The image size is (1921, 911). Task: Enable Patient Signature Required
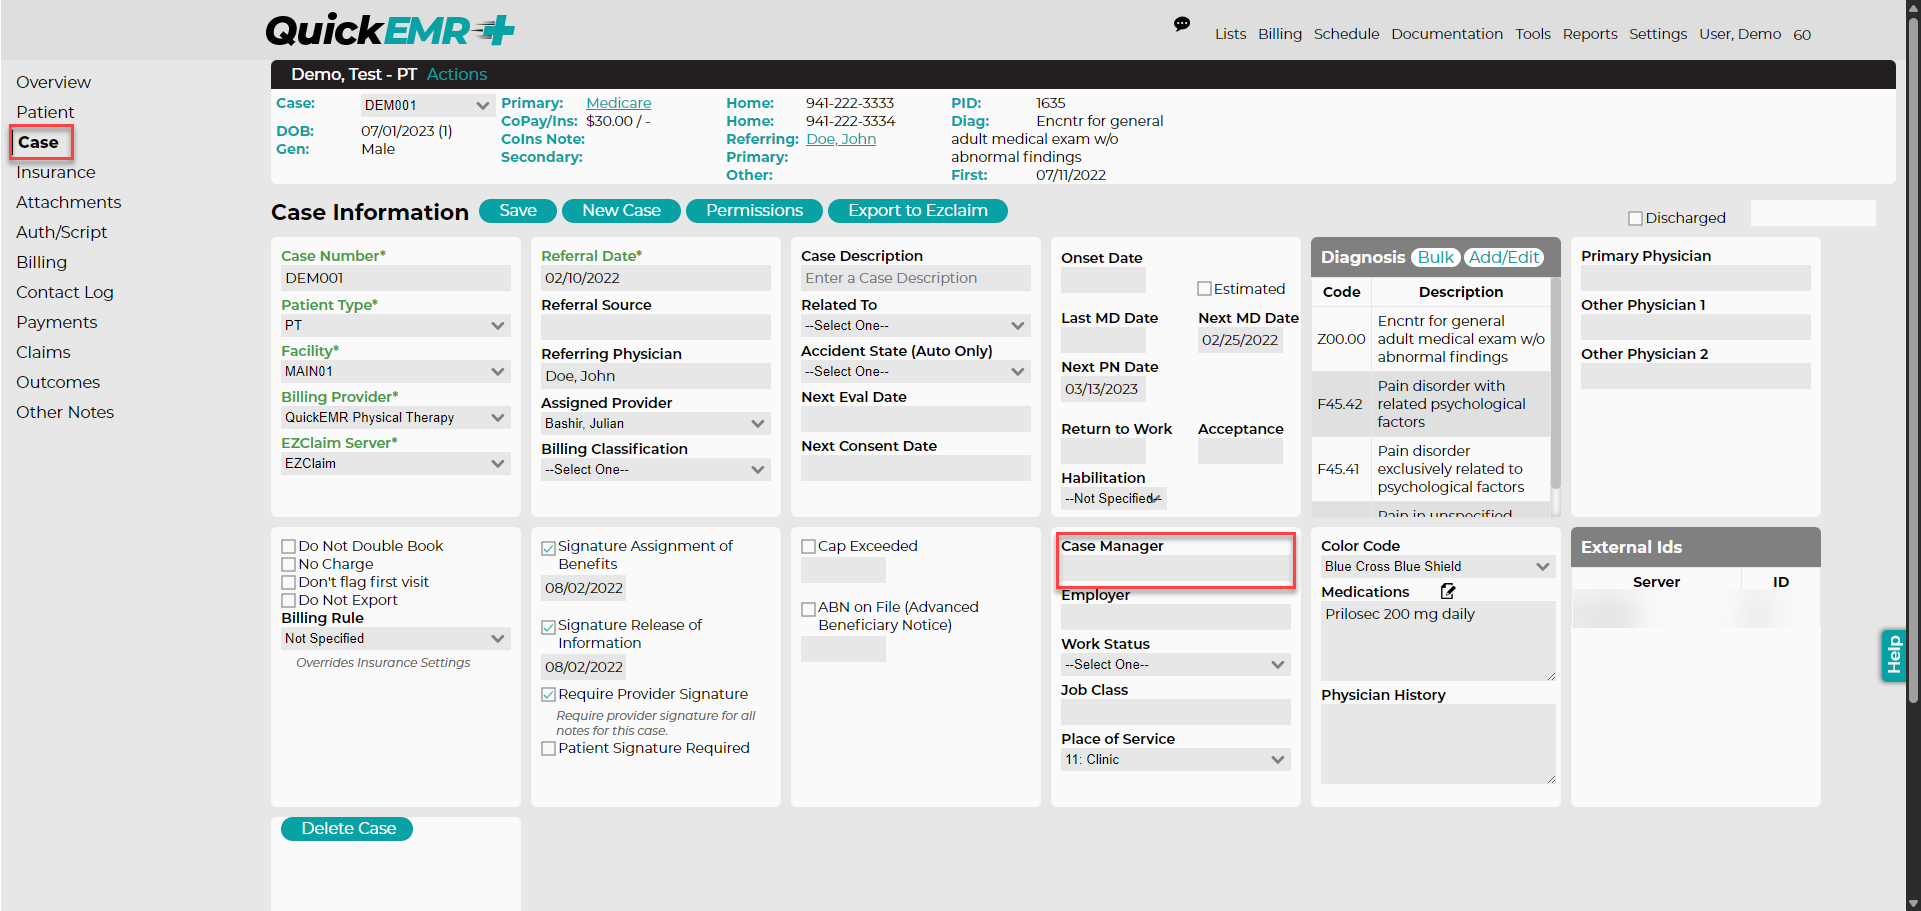click(549, 748)
